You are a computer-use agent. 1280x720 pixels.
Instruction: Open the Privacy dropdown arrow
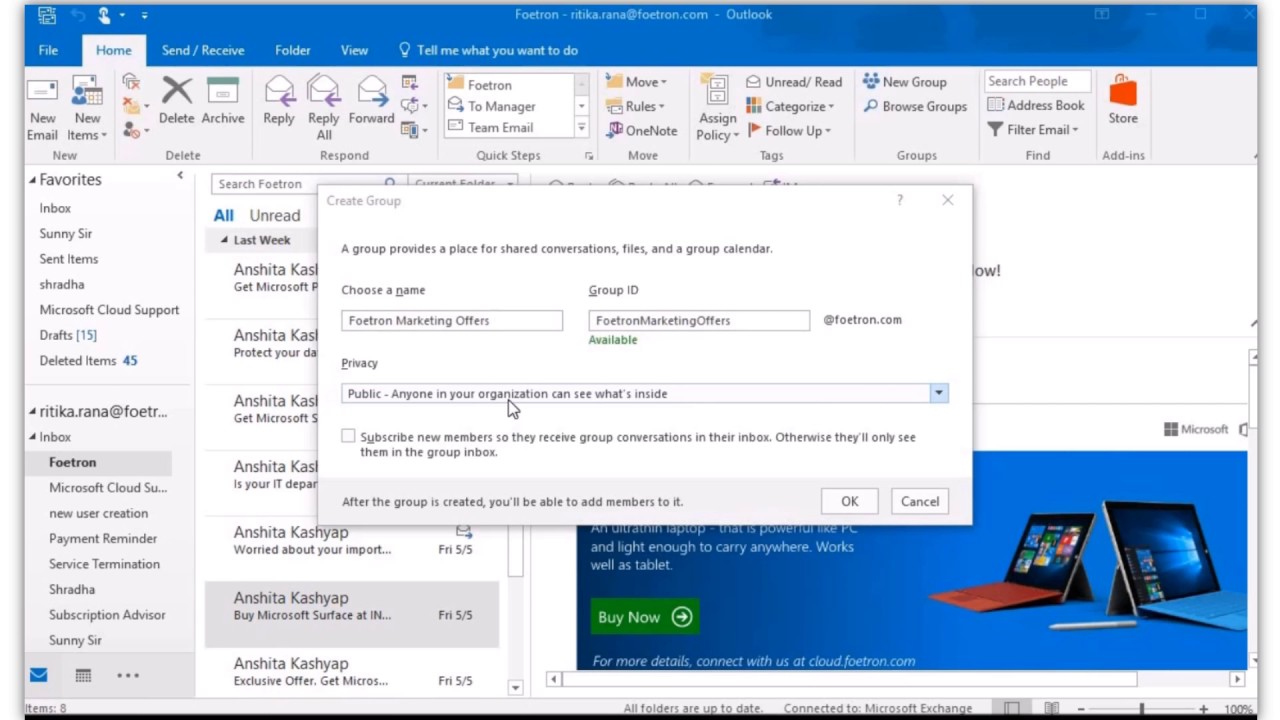pos(938,393)
